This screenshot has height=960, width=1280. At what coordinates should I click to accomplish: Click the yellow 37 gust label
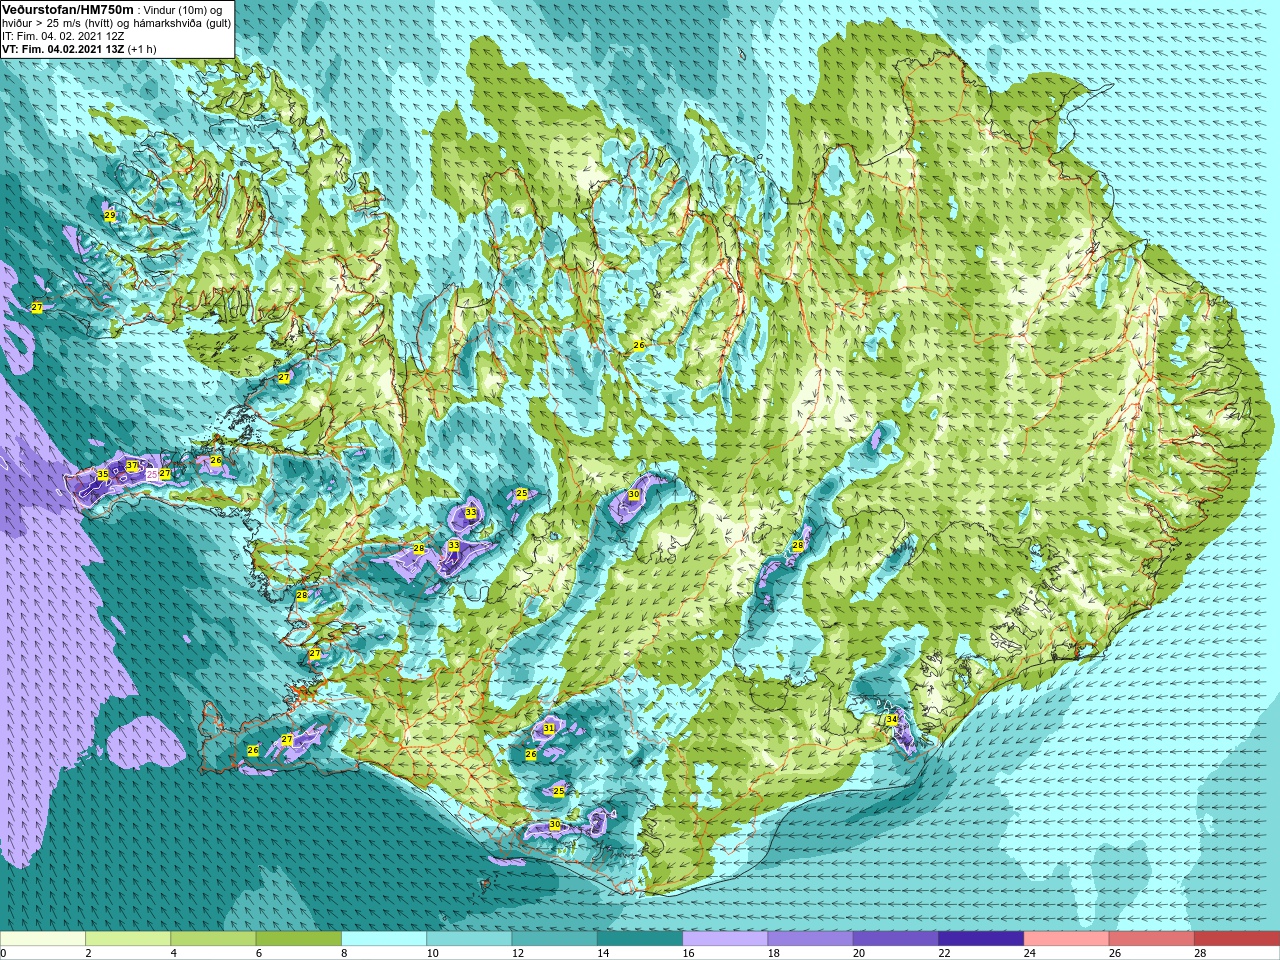(x=132, y=466)
